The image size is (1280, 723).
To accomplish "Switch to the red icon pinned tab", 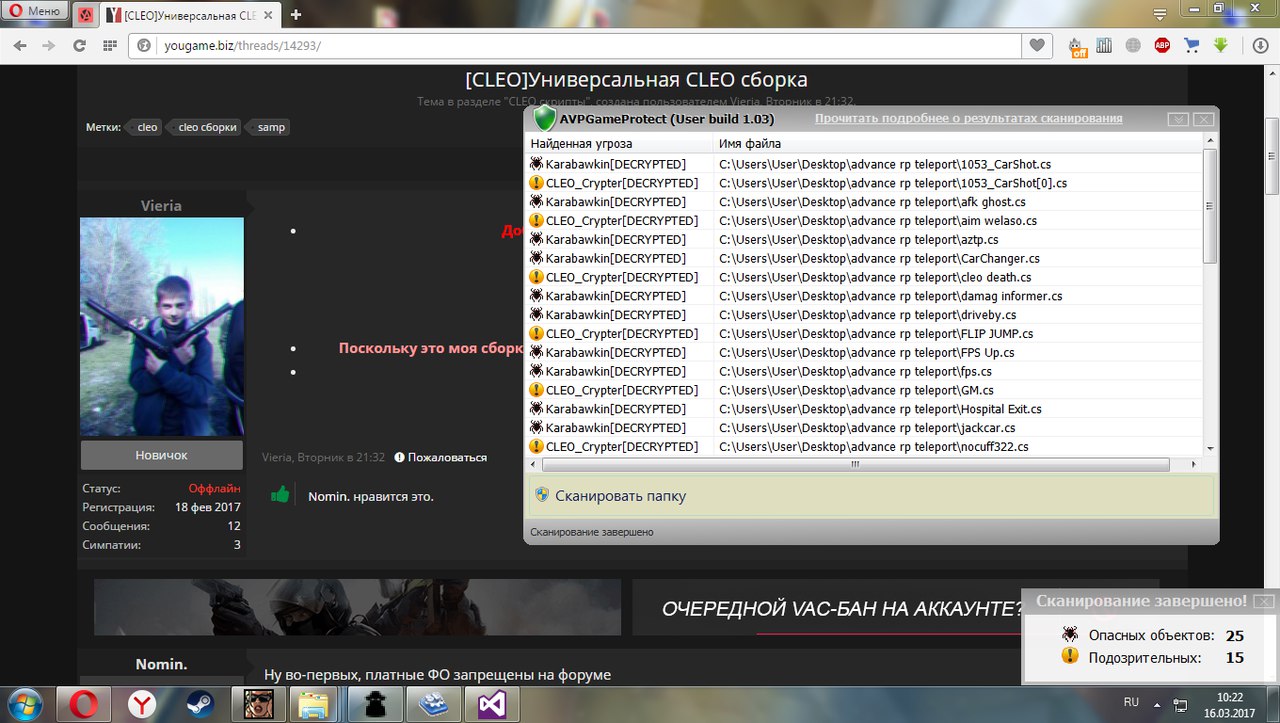I will (86, 14).
